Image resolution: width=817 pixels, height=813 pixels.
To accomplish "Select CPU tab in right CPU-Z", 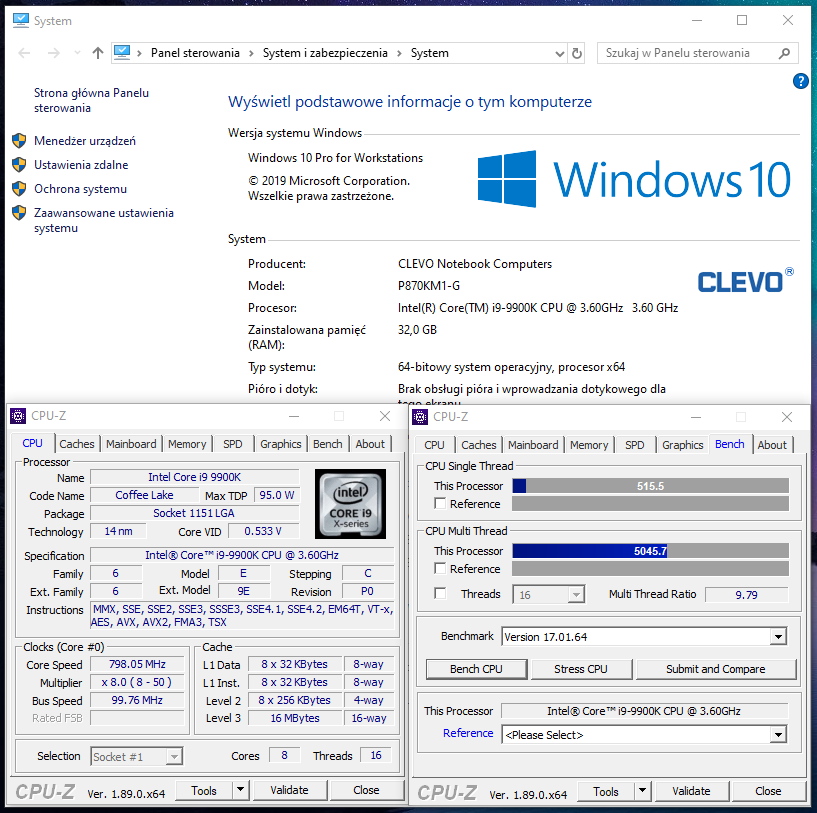I will coord(434,445).
